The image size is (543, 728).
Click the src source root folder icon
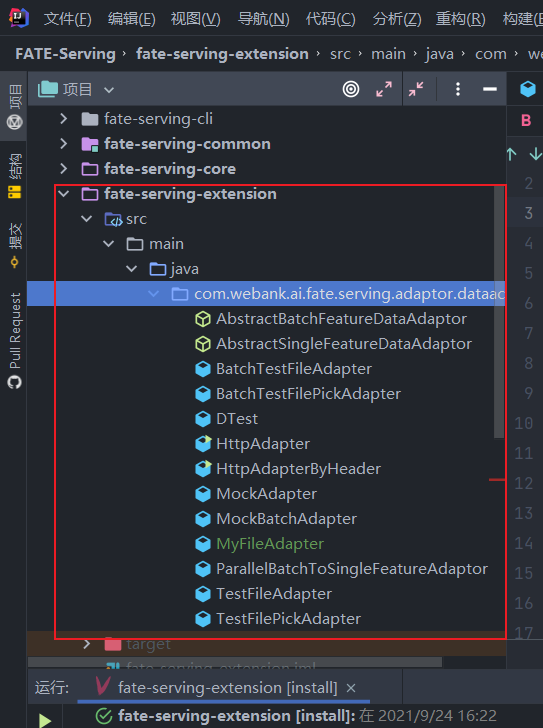point(113,219)
